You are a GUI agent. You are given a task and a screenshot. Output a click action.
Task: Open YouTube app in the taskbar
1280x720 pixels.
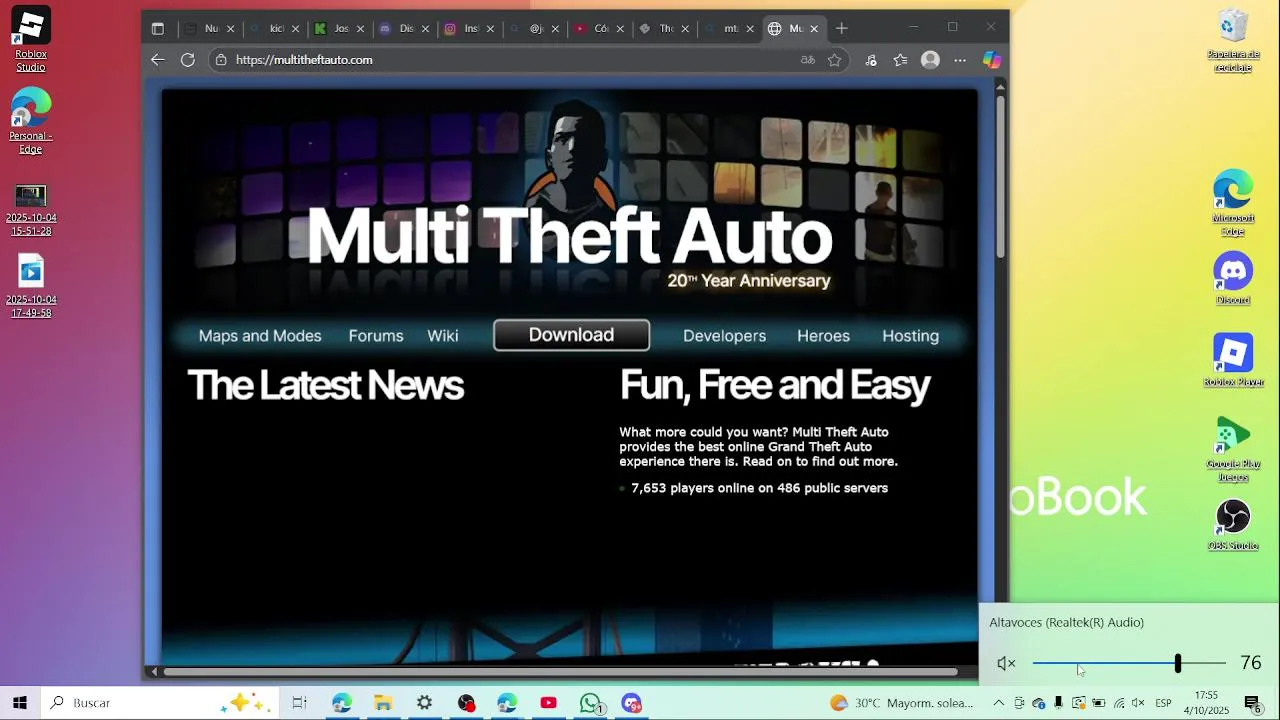(x=548, y=703)
